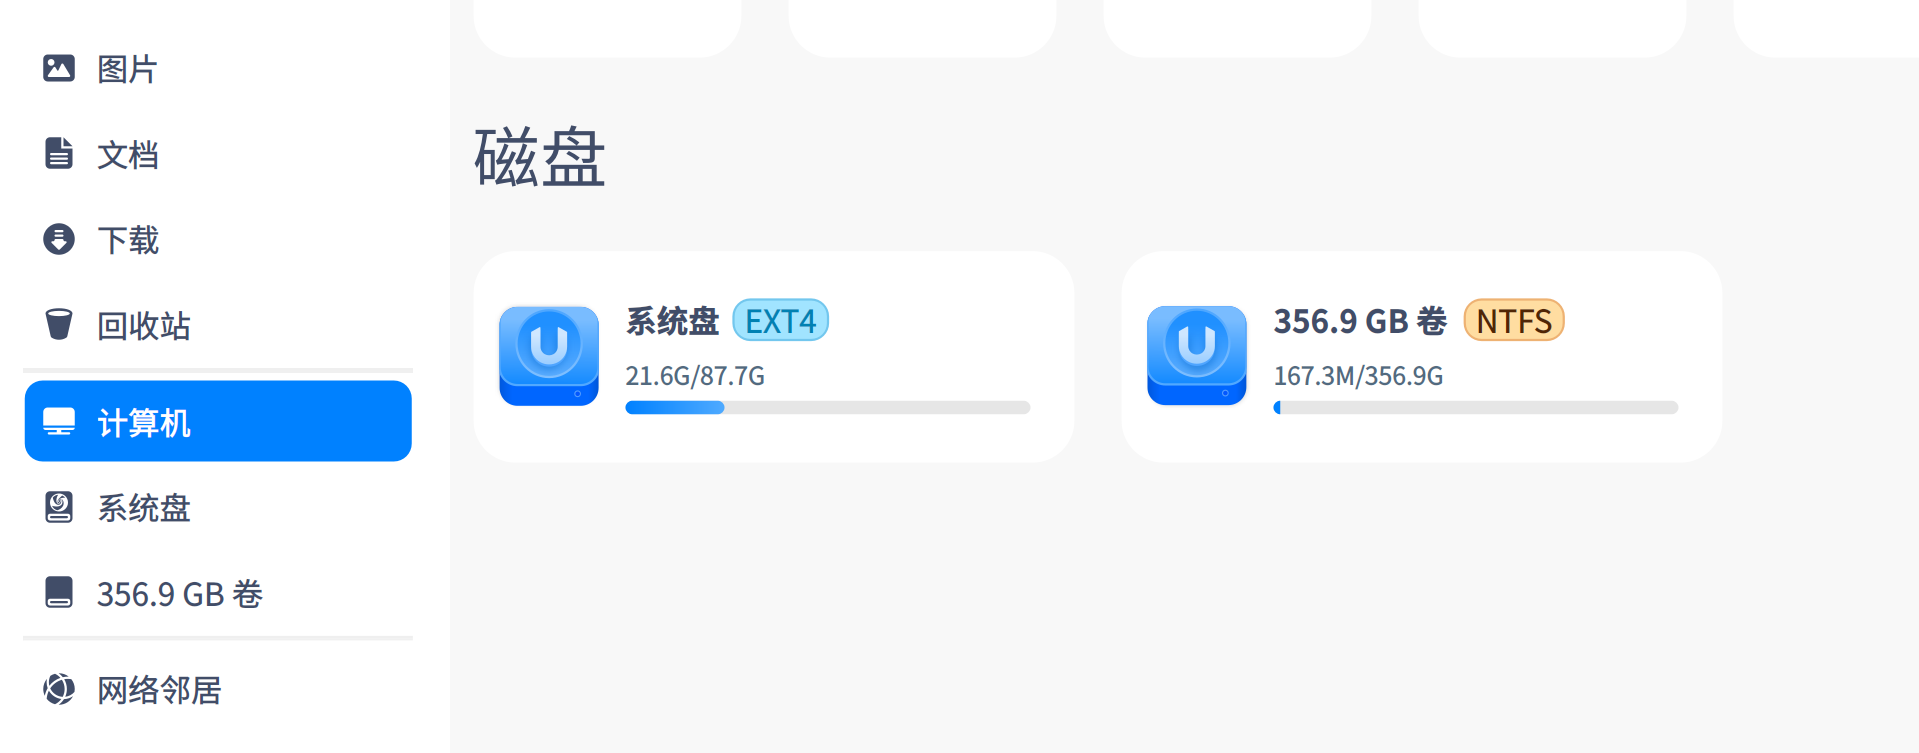The width and height of the screenshot is (1919, 753).
Task: Open the 系统盘 disk card
Action: (775, 356)
